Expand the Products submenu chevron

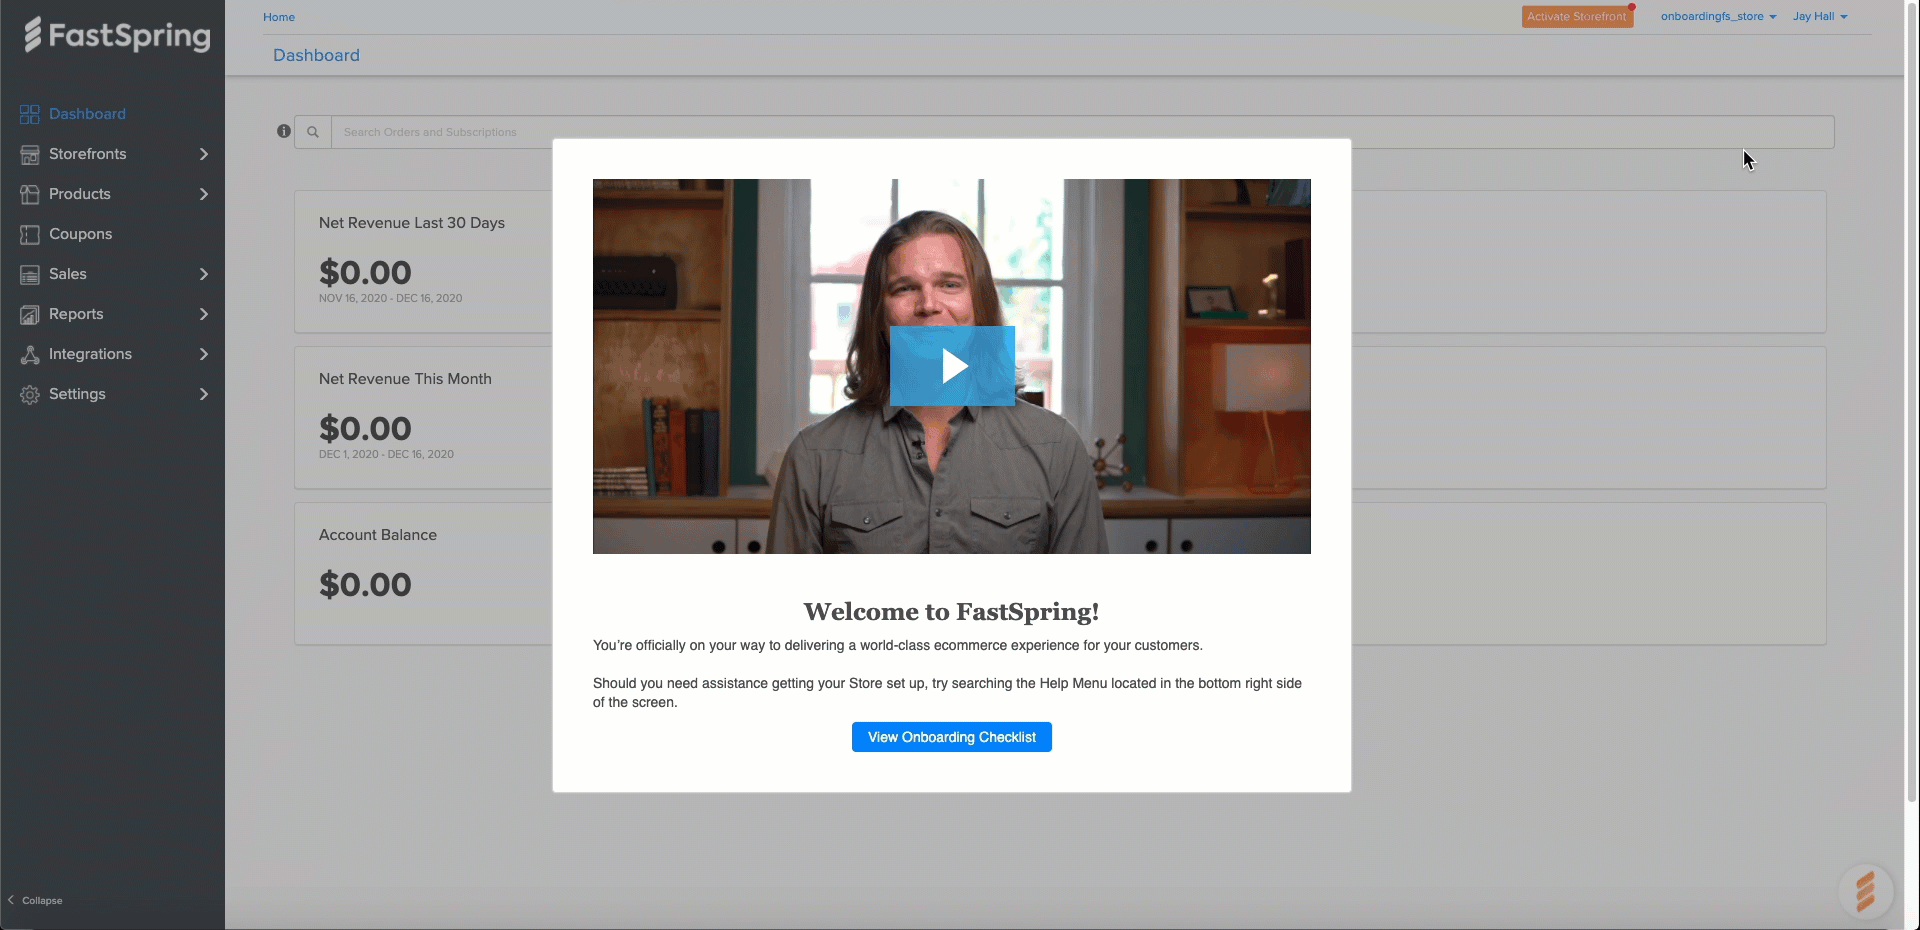click(x=204, y=194)
